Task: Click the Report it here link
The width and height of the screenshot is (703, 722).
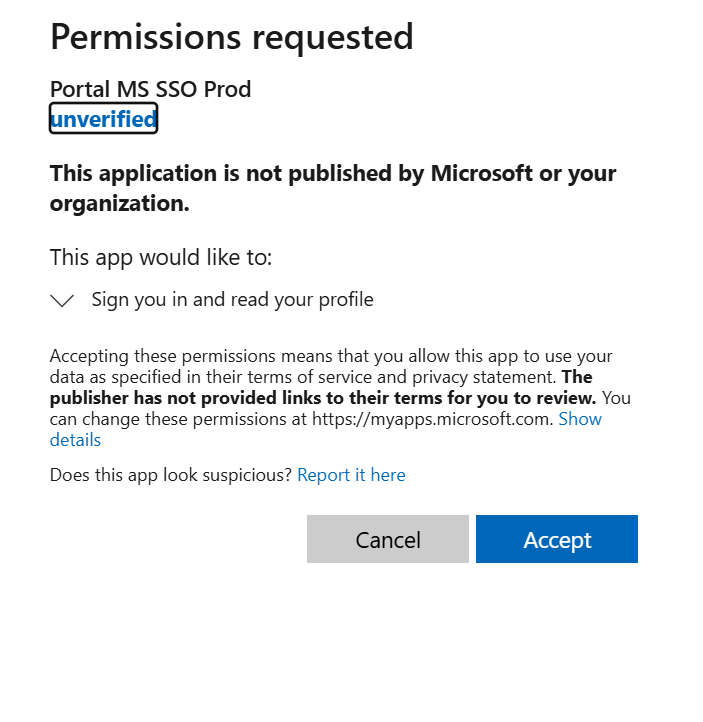Action: click(351, 475)
